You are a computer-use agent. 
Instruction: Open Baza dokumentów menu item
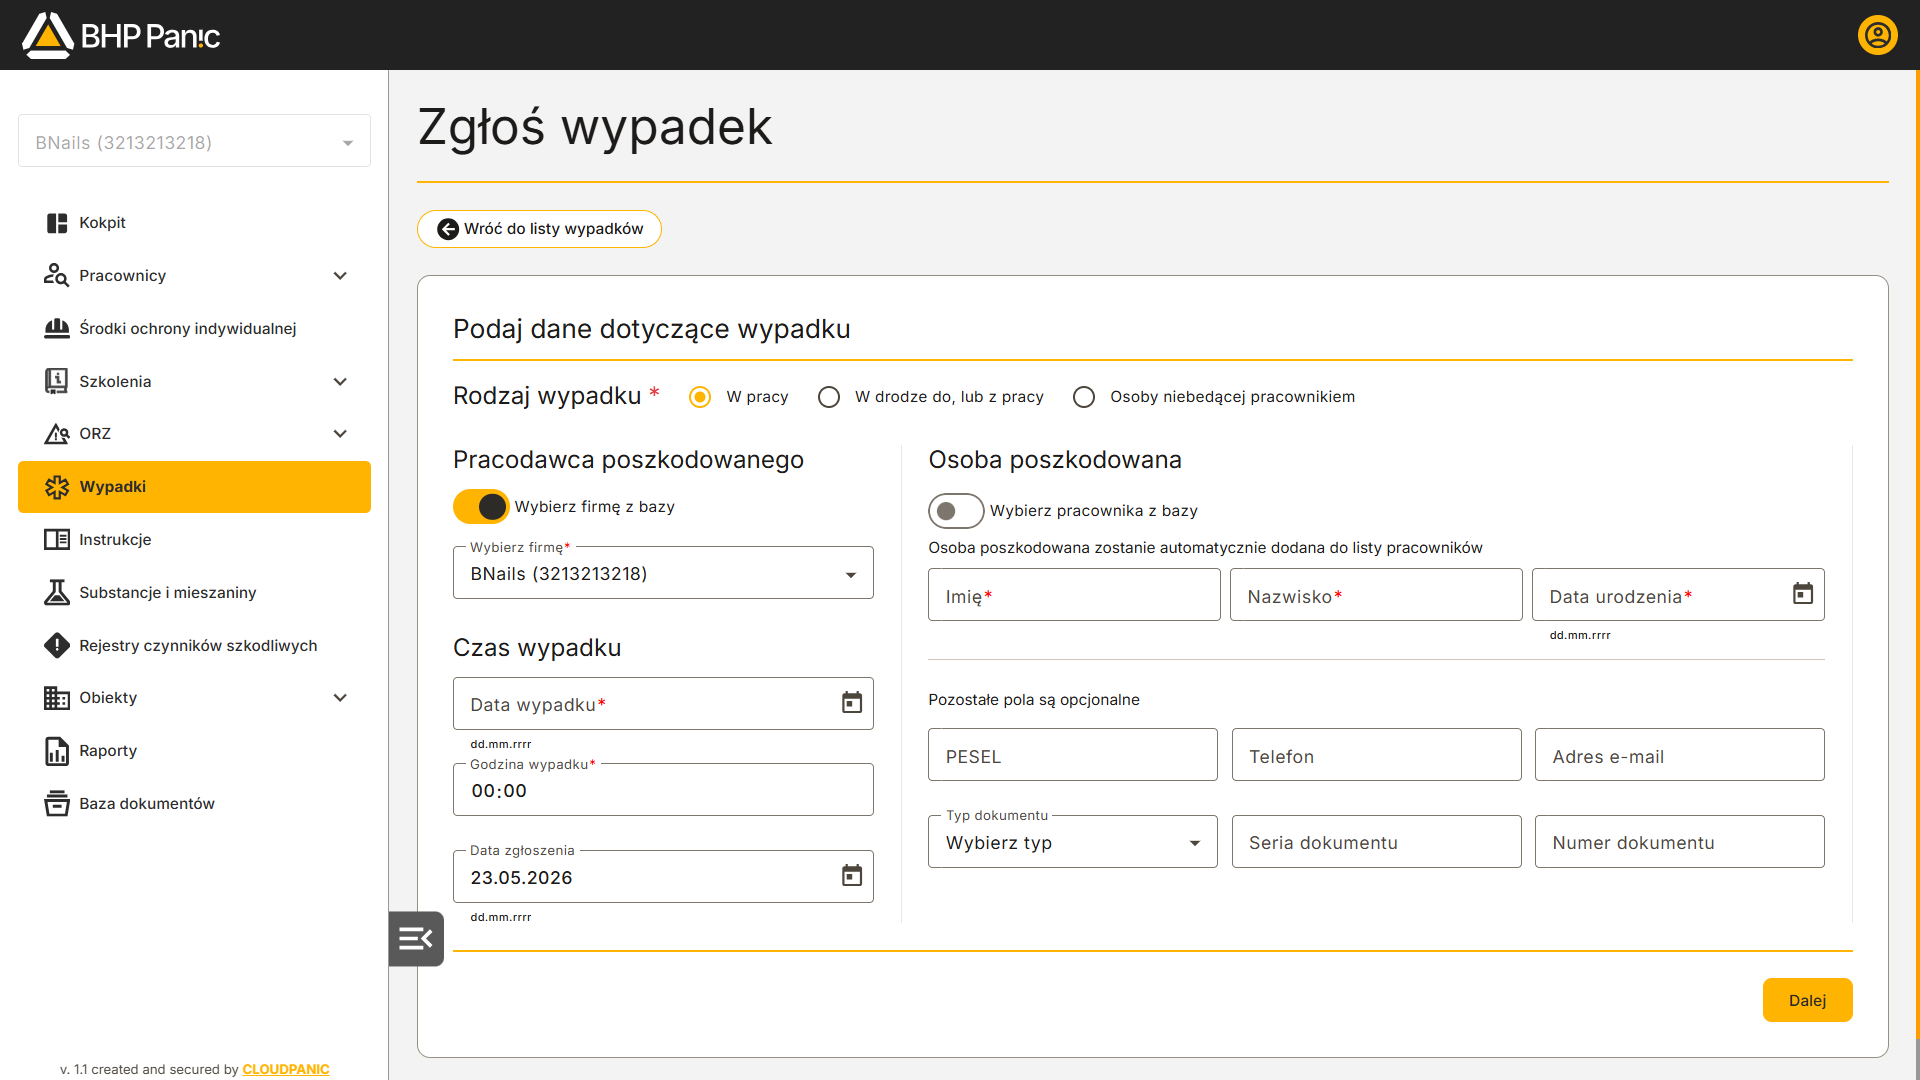(x=194, y=804)
